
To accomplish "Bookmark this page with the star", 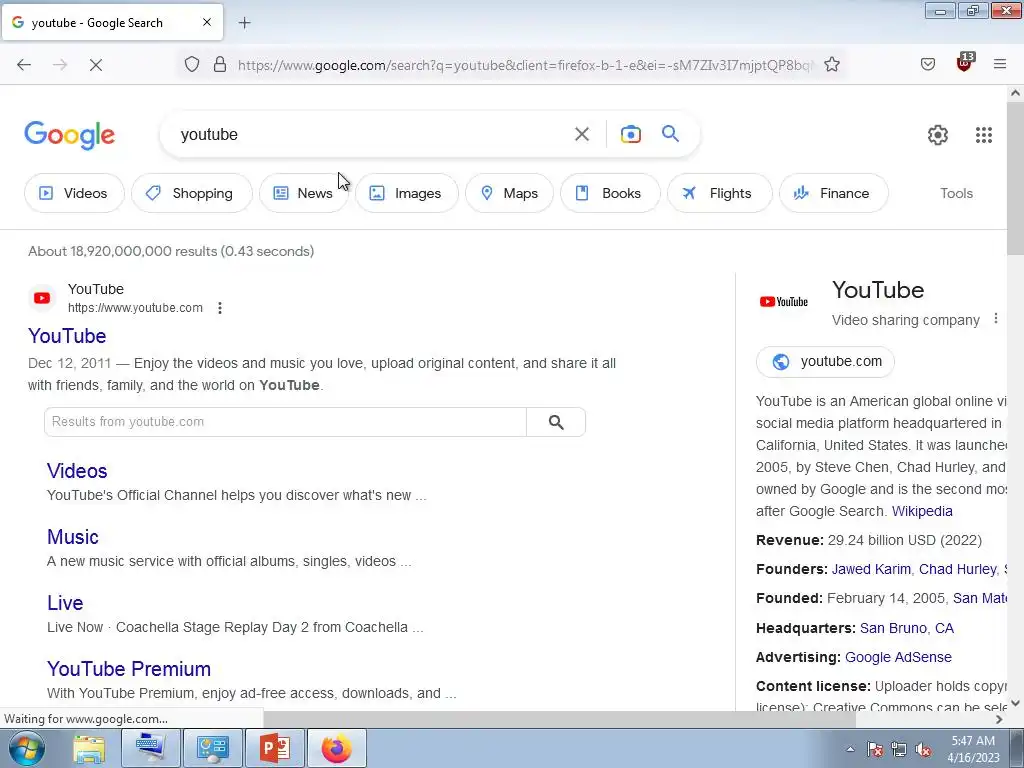I will tap(831, 64).
